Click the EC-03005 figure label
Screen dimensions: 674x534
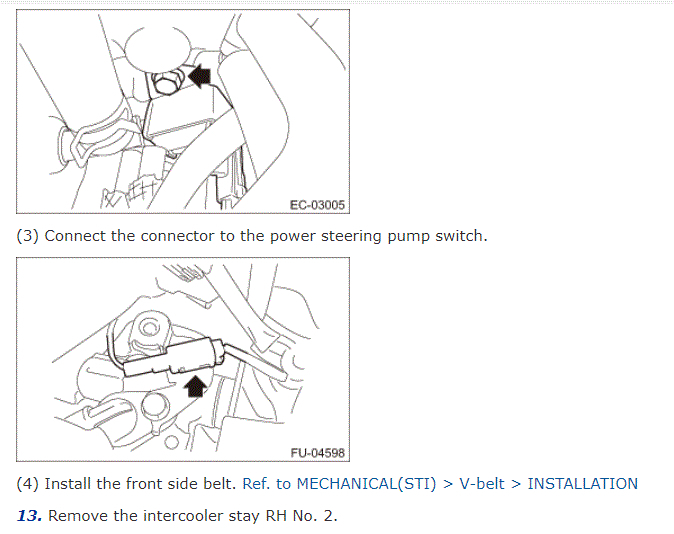pyautogui.click(x=317, y=205)
